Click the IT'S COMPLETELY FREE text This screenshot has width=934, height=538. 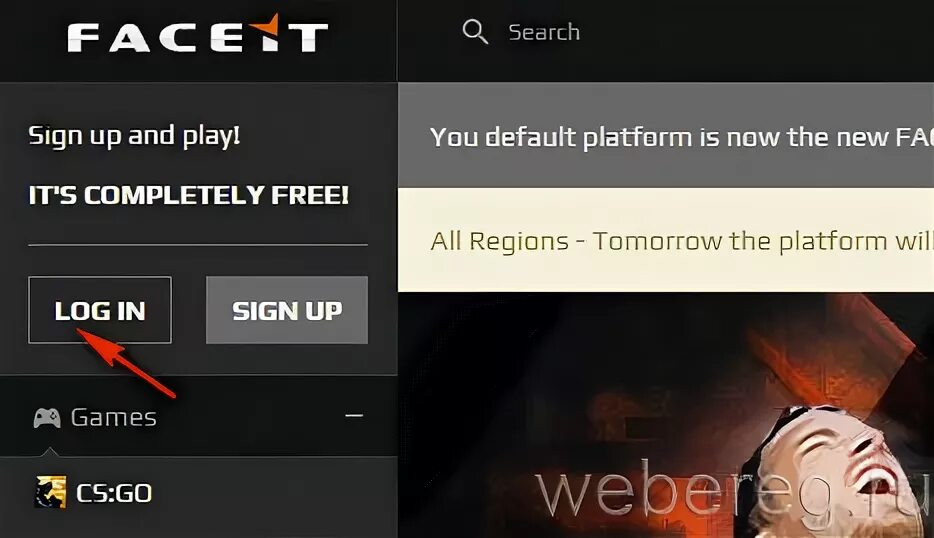189,195
